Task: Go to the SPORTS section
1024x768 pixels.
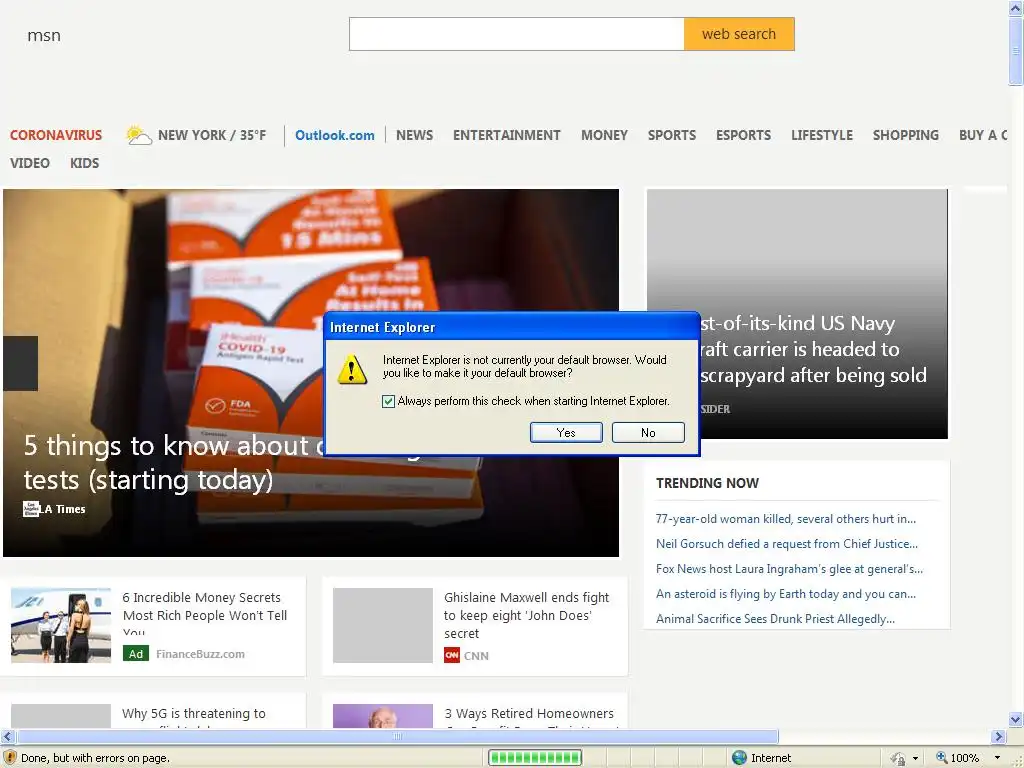Action: pyautogui.click(x=672, y=135)
